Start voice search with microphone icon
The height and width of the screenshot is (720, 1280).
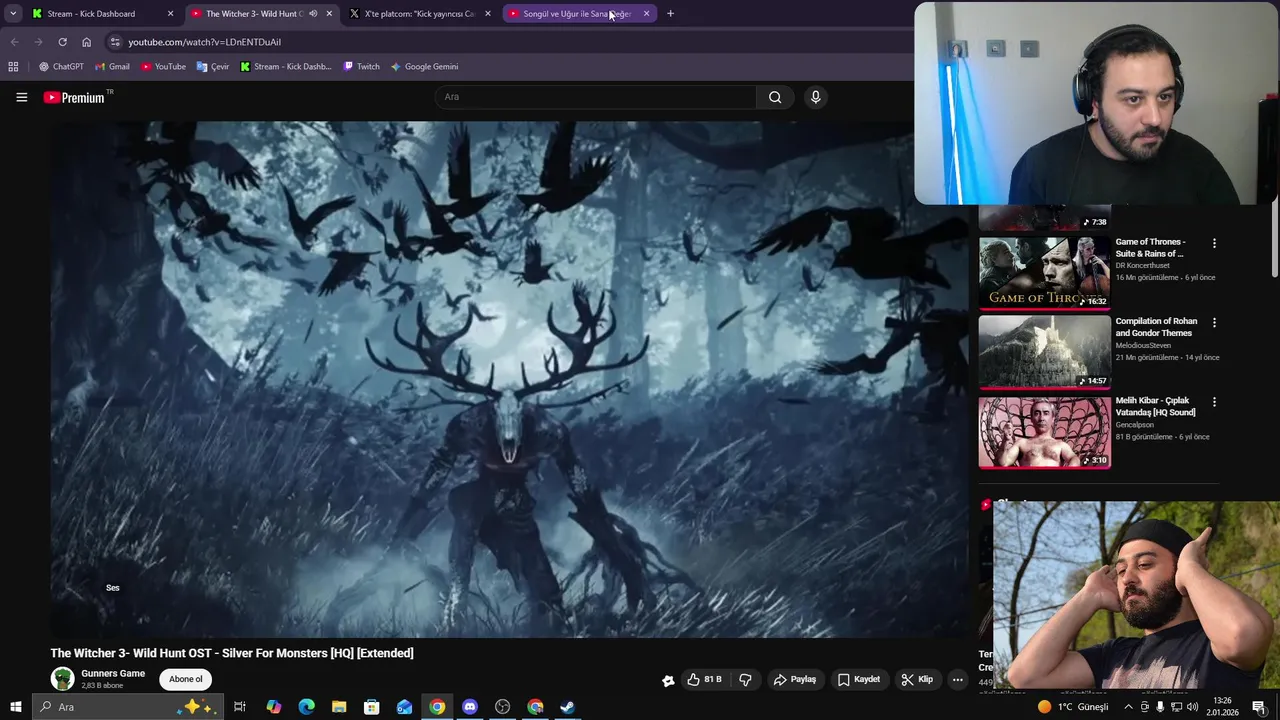pyautogui.click(x=815, y=97)
